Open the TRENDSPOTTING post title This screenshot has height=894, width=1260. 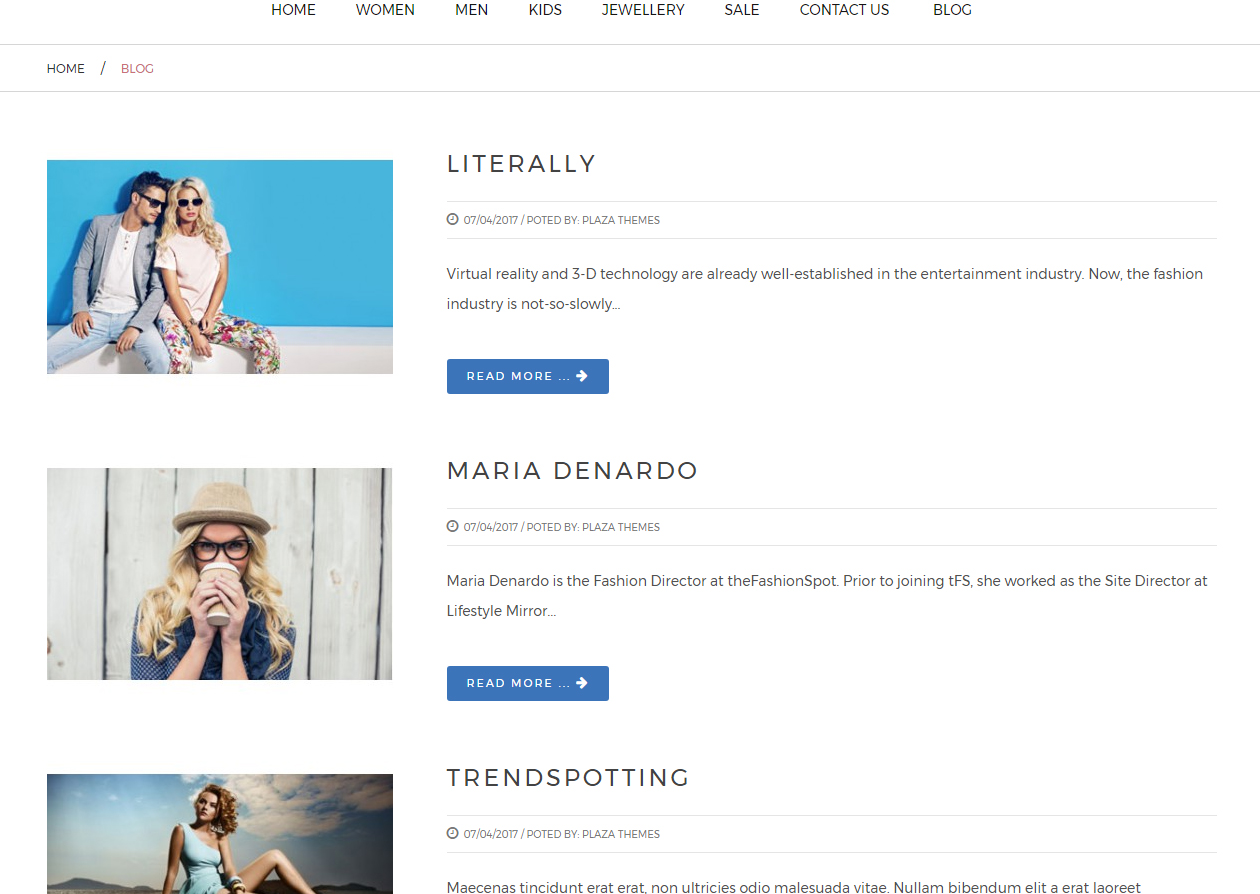(568, 778)
